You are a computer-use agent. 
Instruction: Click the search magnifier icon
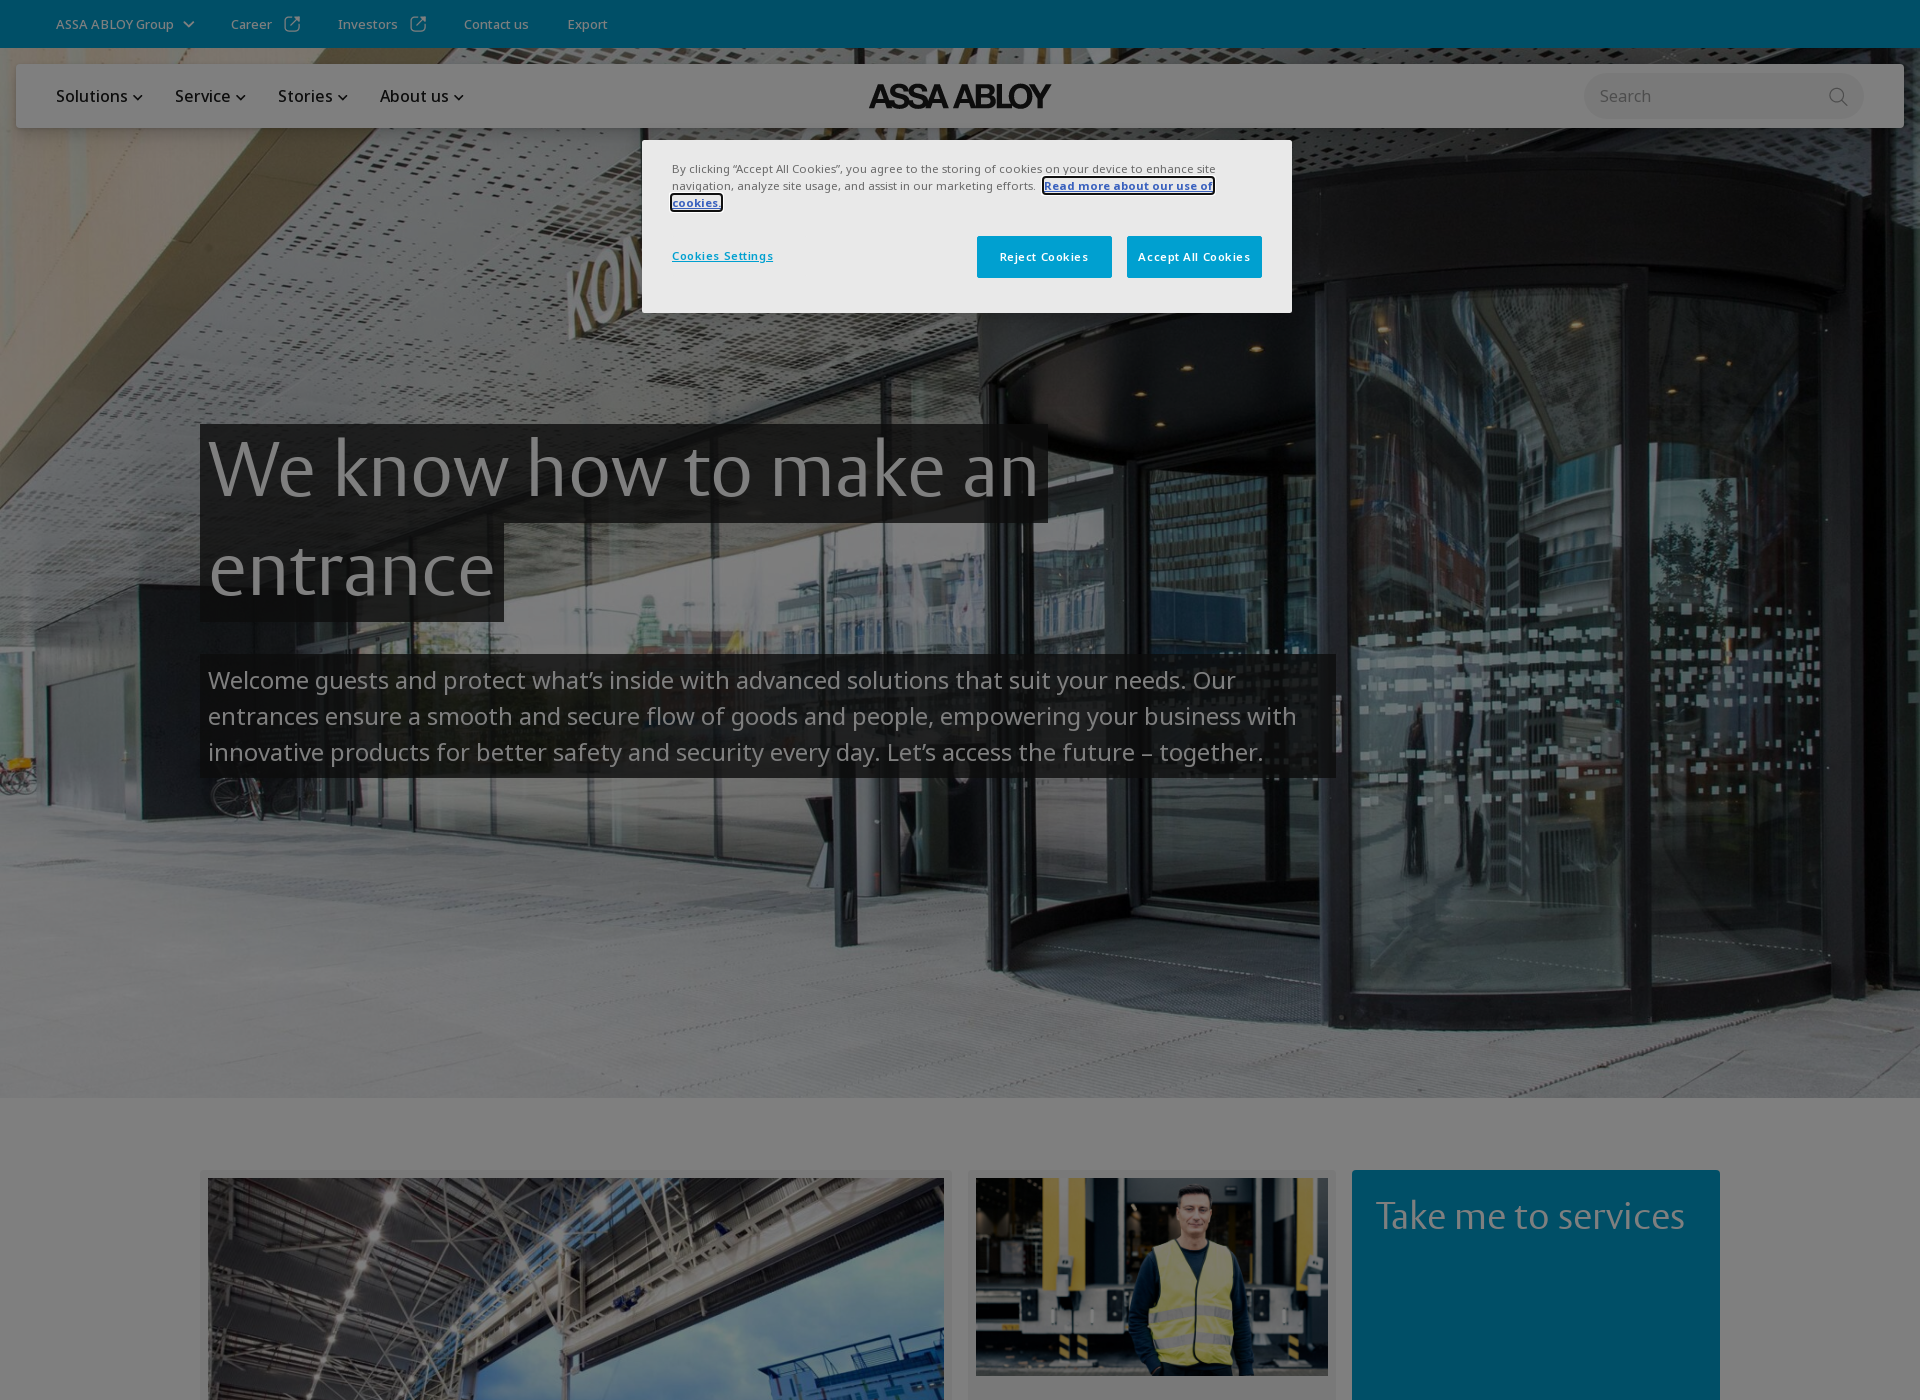coord(1840,95)
